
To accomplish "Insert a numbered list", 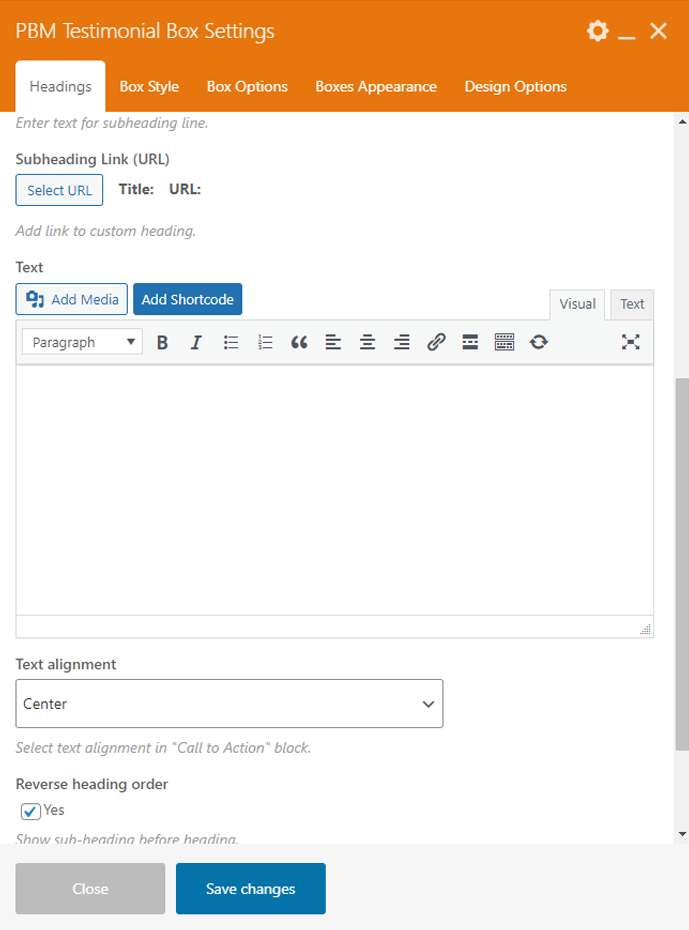I will [x=265, y=342].
